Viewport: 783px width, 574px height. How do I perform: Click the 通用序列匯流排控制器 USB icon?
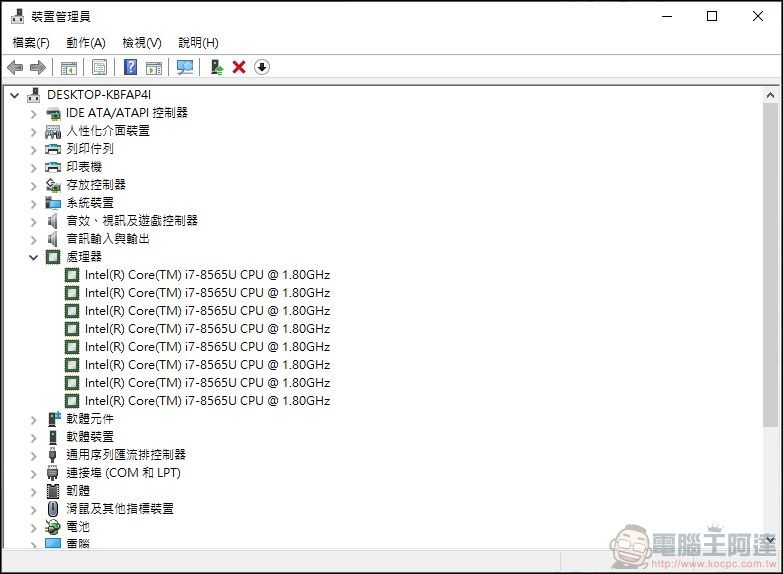(x=52, y=455)
